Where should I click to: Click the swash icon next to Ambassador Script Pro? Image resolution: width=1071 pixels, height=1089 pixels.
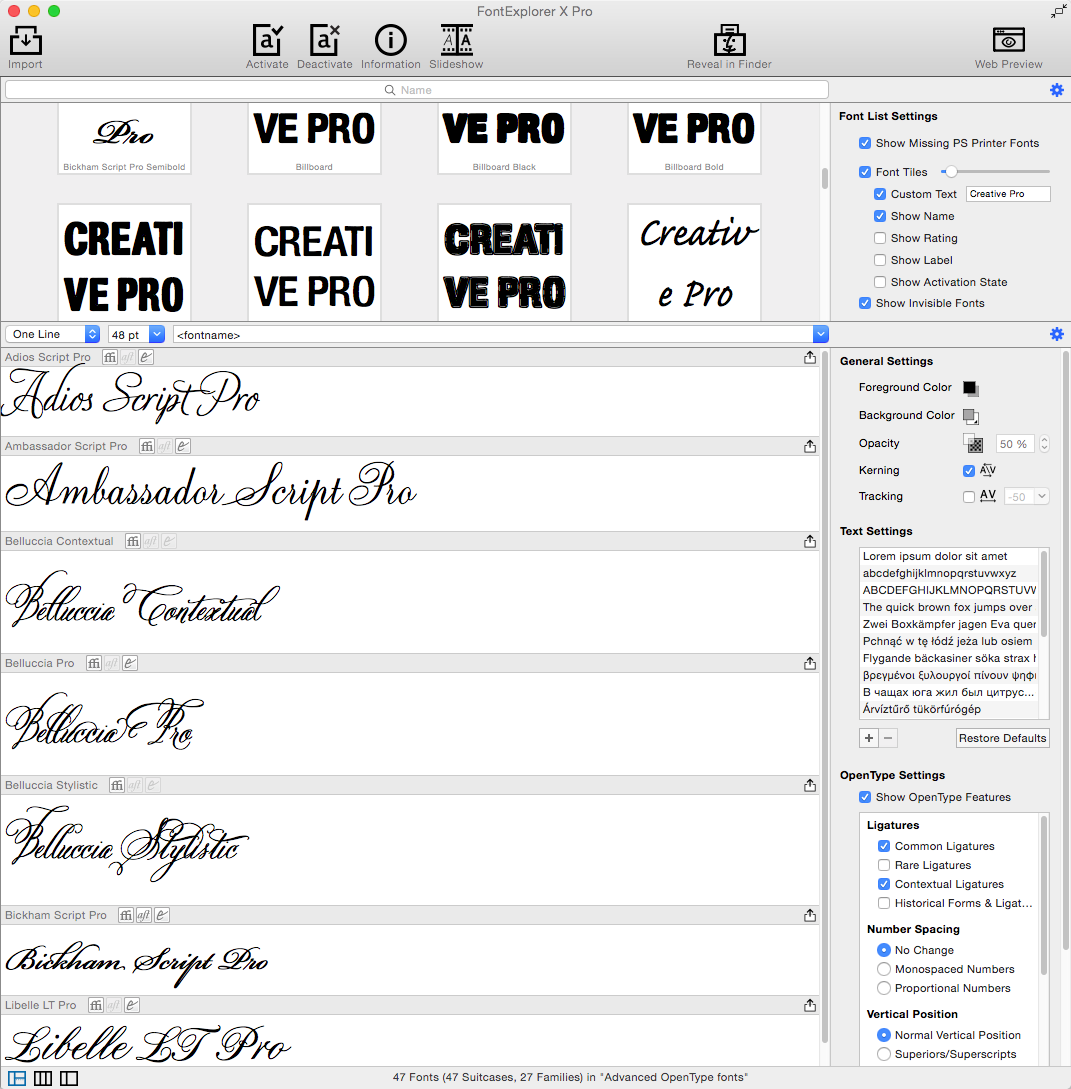point(183,446)
